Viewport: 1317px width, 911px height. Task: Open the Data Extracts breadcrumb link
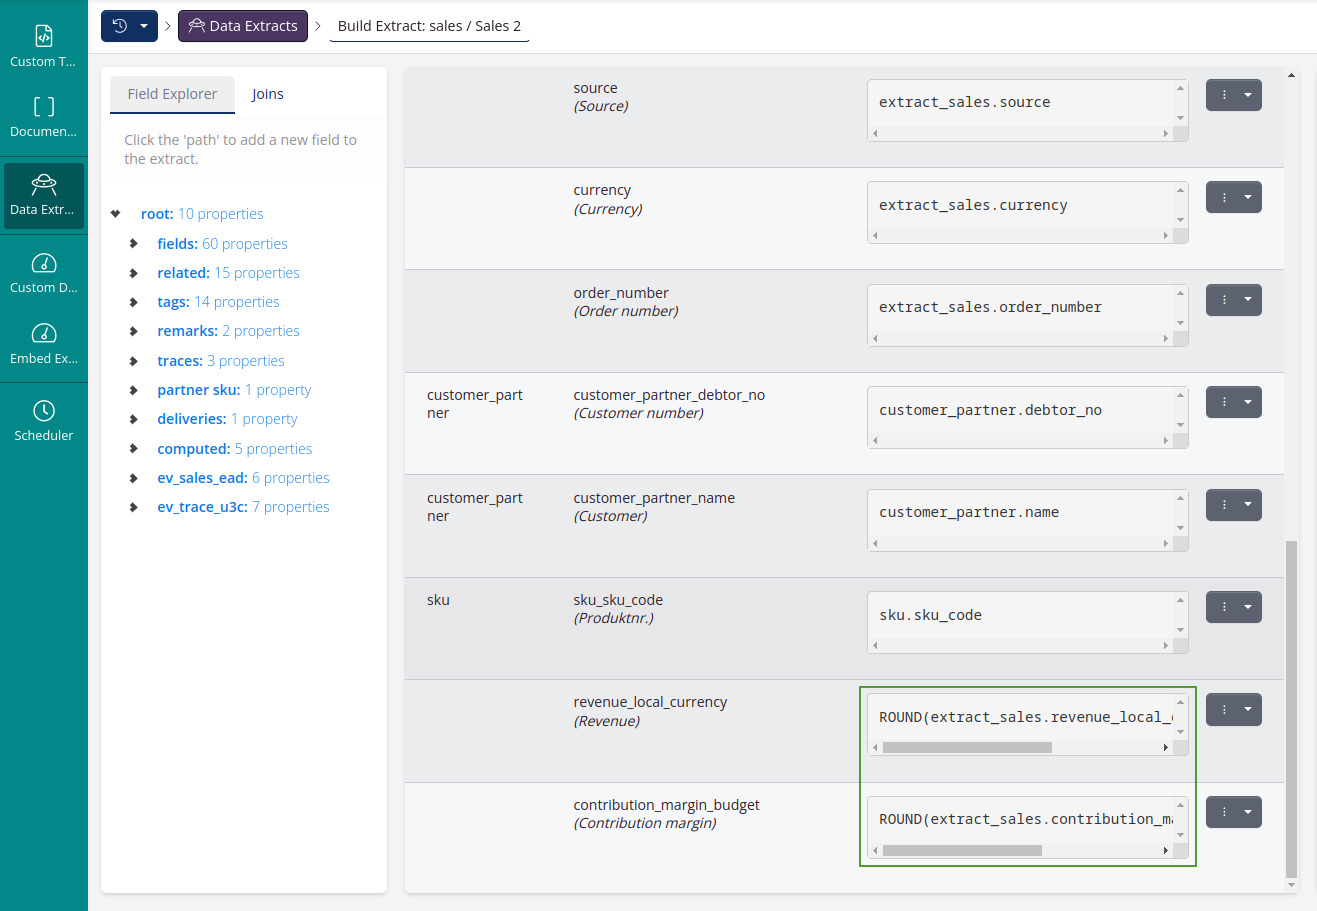[x=242, y=25]
